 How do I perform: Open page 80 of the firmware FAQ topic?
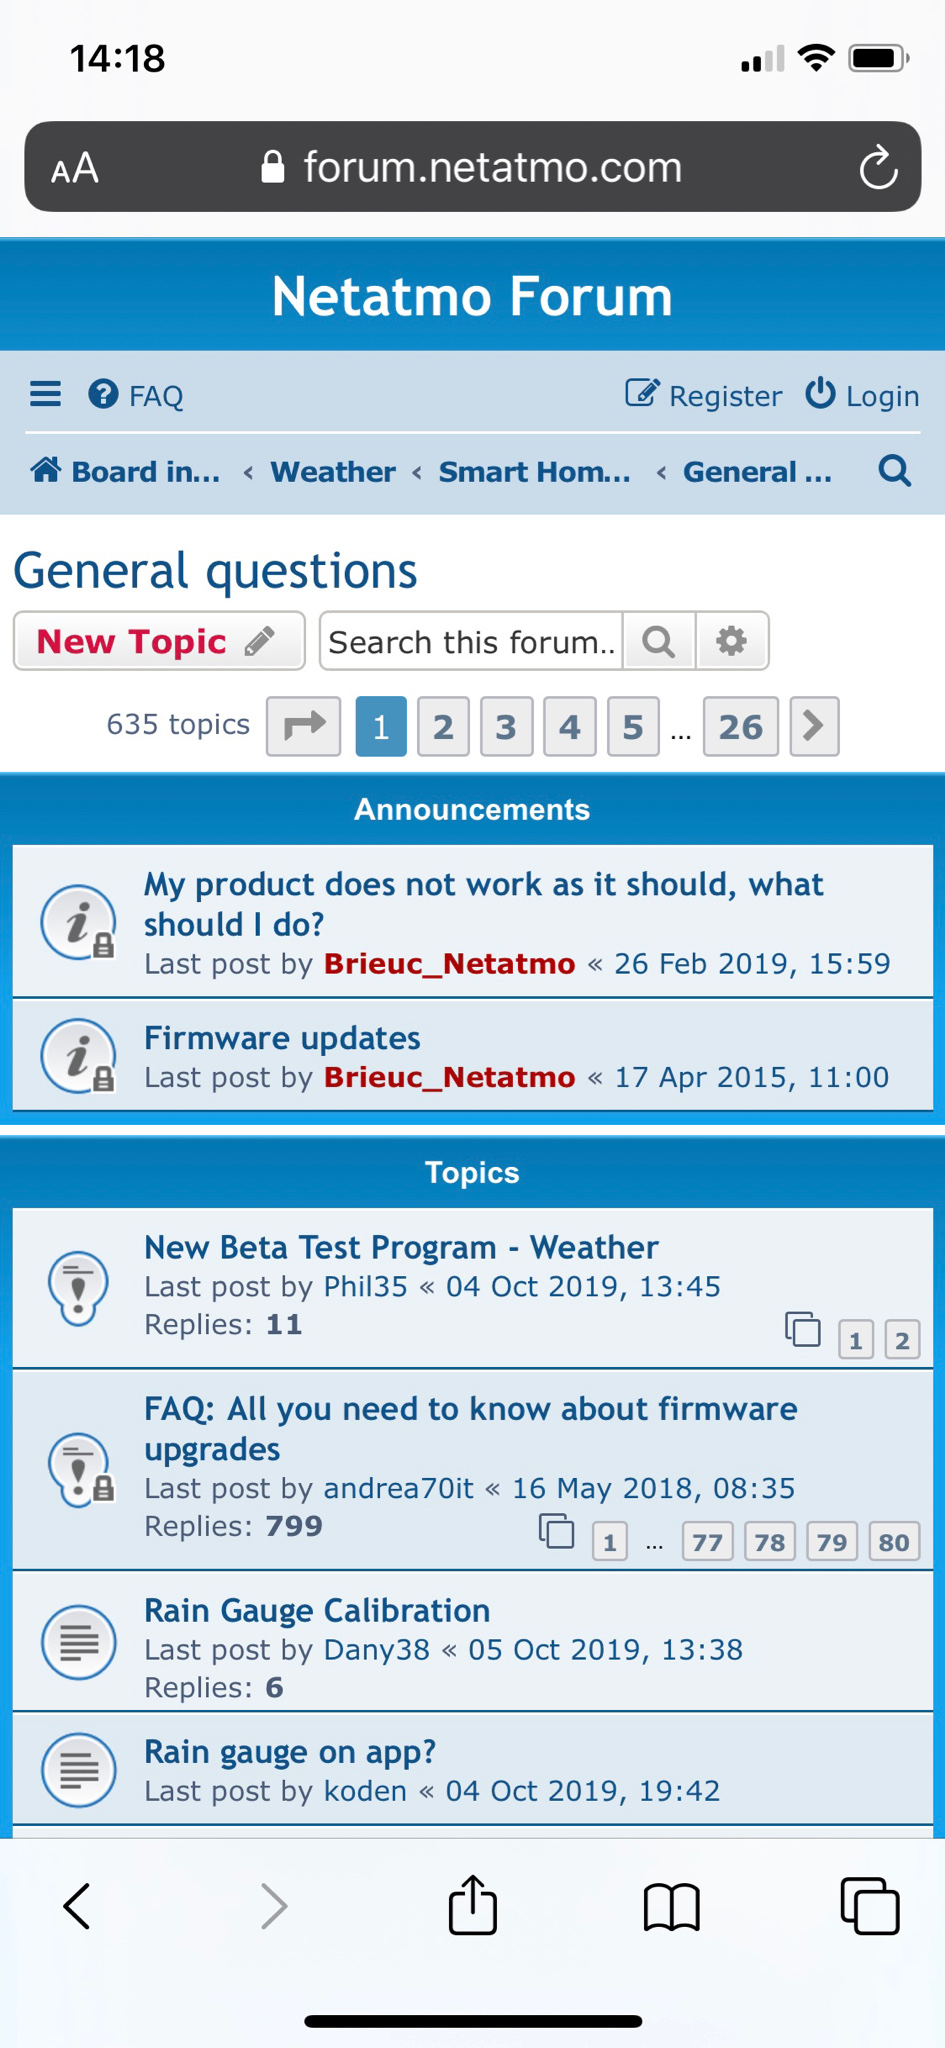click(894, 1542)
